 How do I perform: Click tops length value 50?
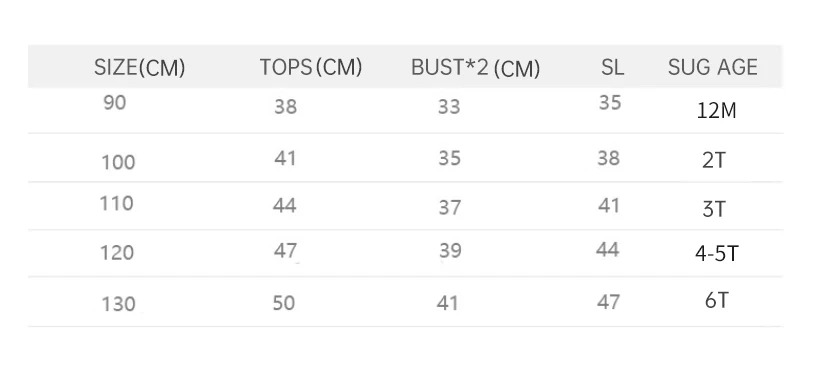pos(284,303)
